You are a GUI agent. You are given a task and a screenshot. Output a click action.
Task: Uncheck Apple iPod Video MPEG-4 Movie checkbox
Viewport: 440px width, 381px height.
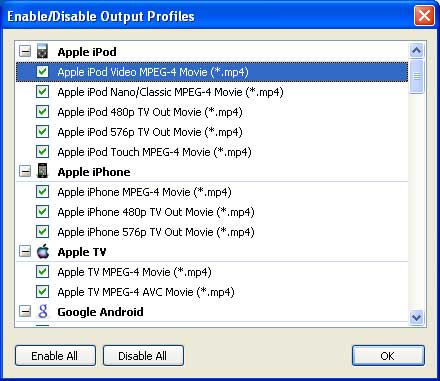(42, 72)
